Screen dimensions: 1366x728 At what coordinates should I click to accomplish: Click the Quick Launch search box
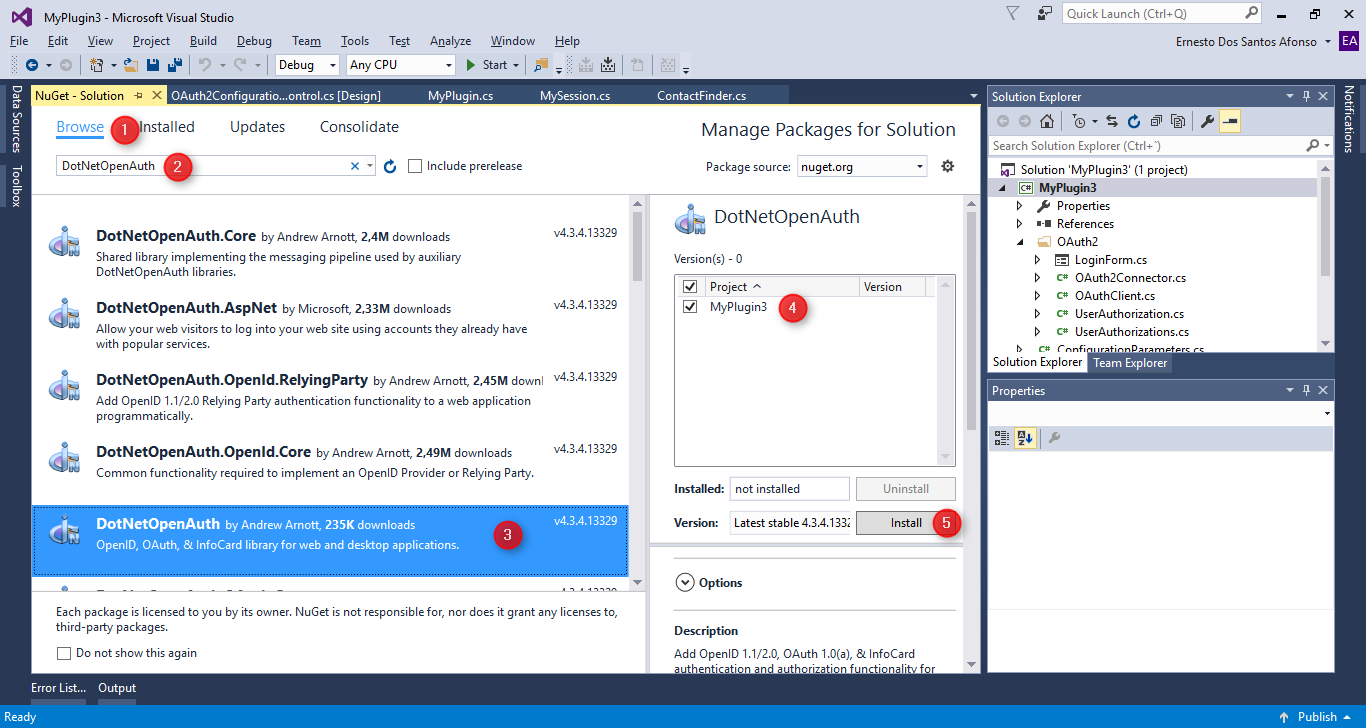(1163, 13)
